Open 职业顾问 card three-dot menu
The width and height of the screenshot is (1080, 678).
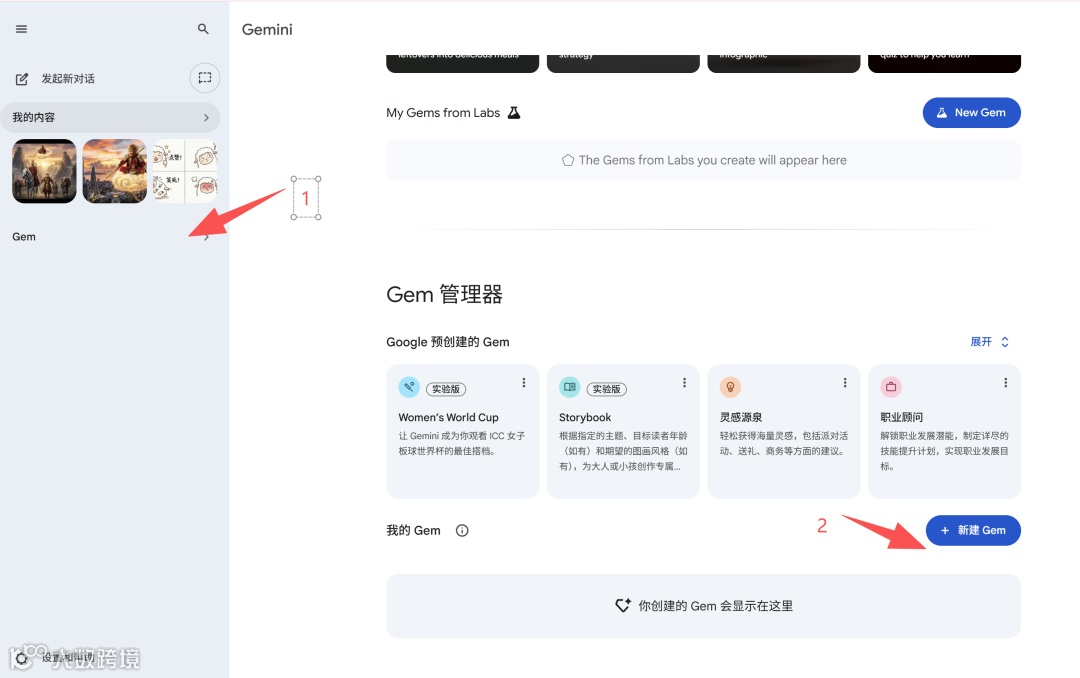pos(1005,382)
